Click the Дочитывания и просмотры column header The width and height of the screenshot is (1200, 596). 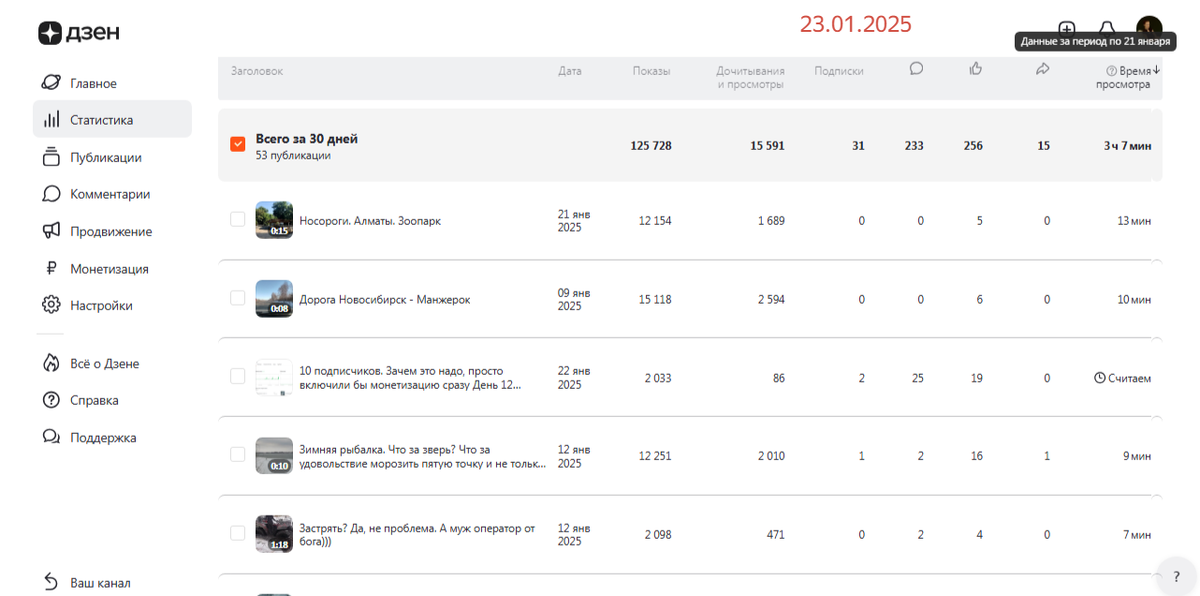(750, 77)
